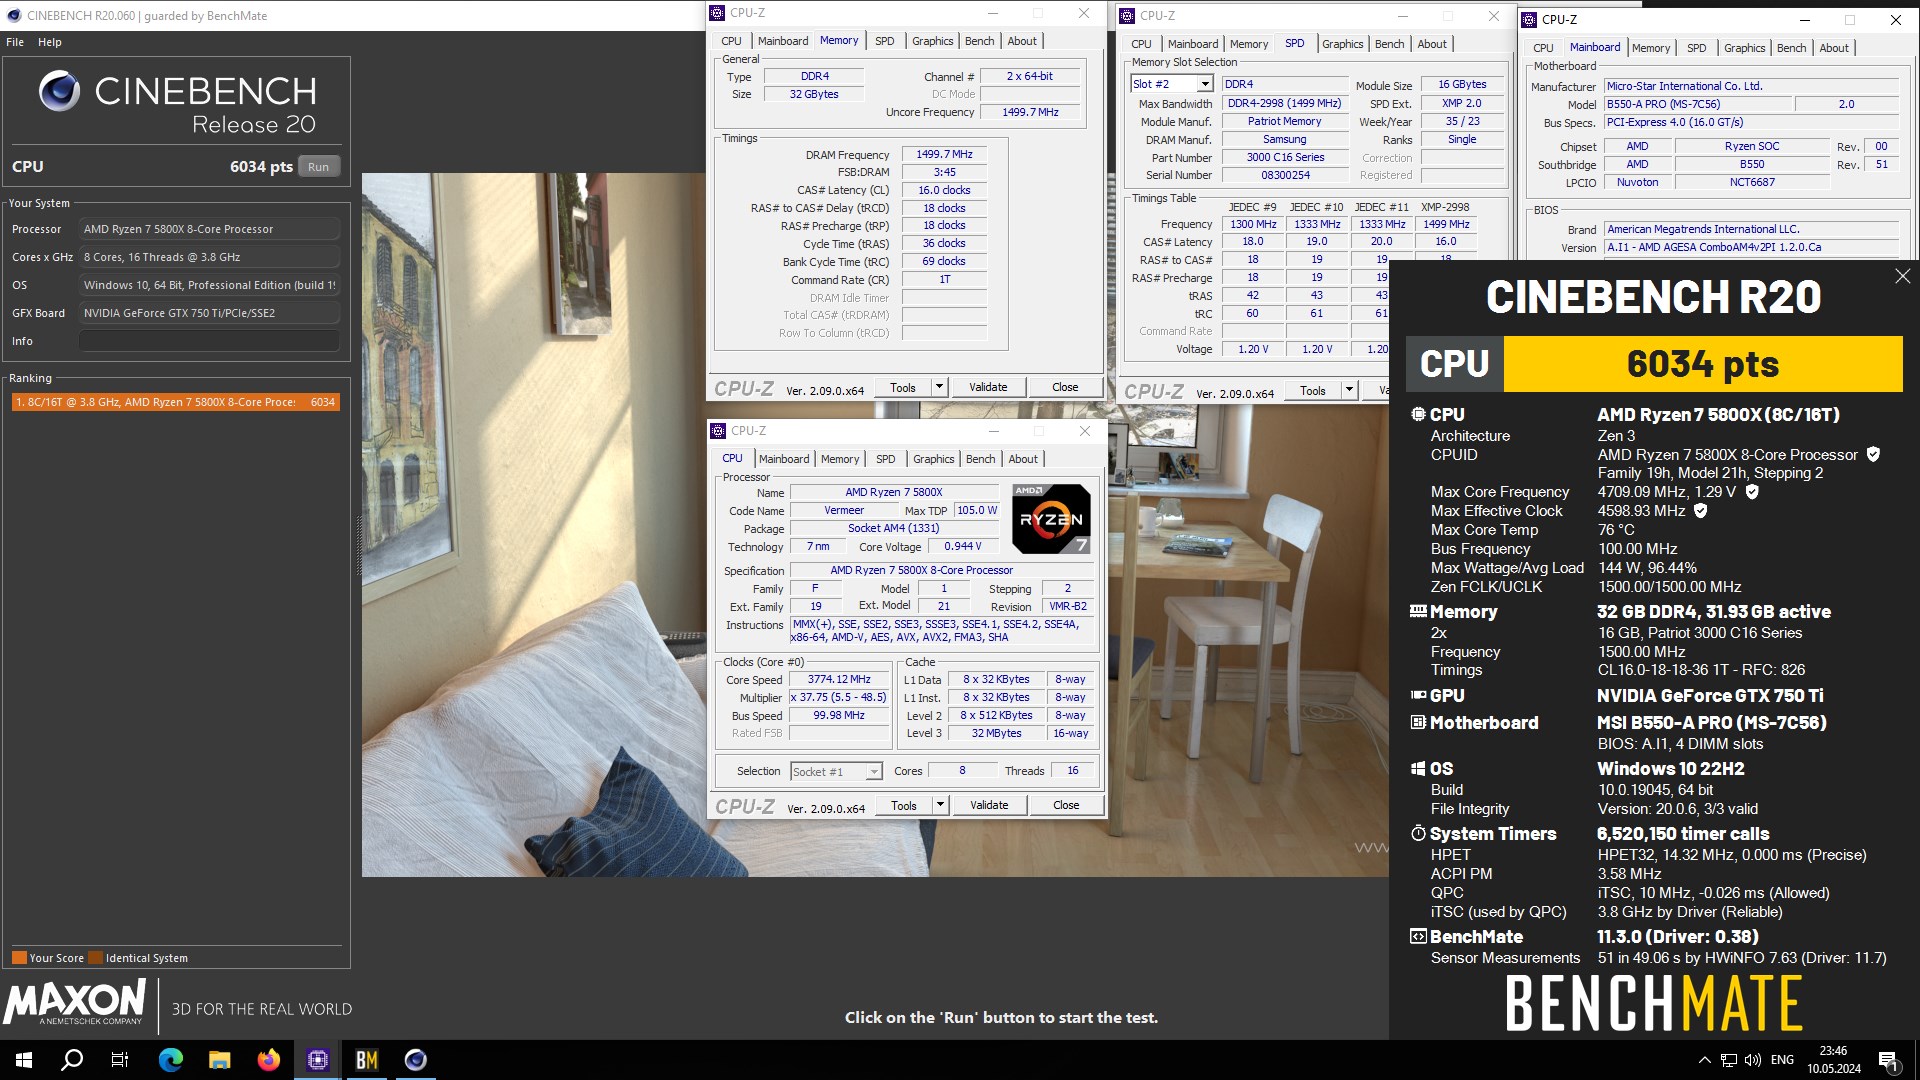Image resolution: width=1920 pixels, height=1080 pixels.
Task: Open Task View on the taskbar
Action: coord(120,1060)
